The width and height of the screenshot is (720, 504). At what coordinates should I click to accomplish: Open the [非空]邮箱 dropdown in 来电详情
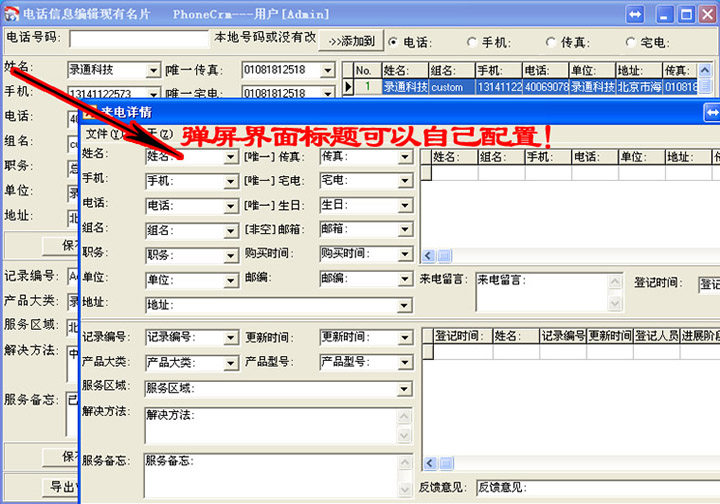pos(404,229)
